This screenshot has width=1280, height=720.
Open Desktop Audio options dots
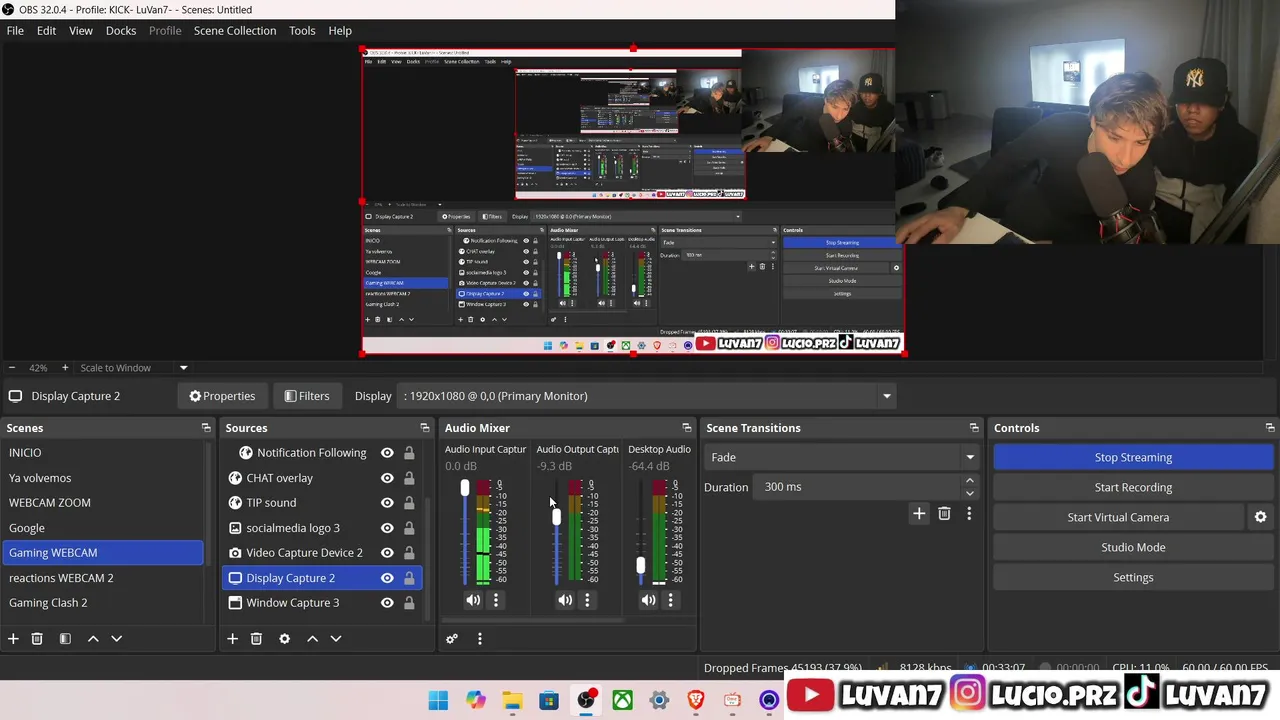[x=671, y=600]
